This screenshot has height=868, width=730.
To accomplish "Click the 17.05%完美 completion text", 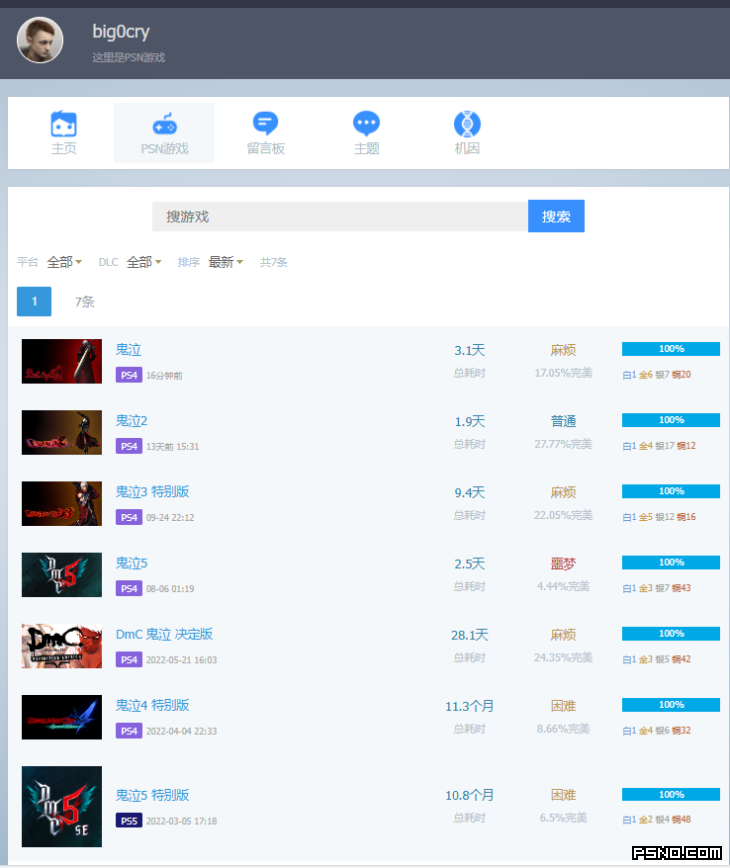I will [x=563, y=373].
